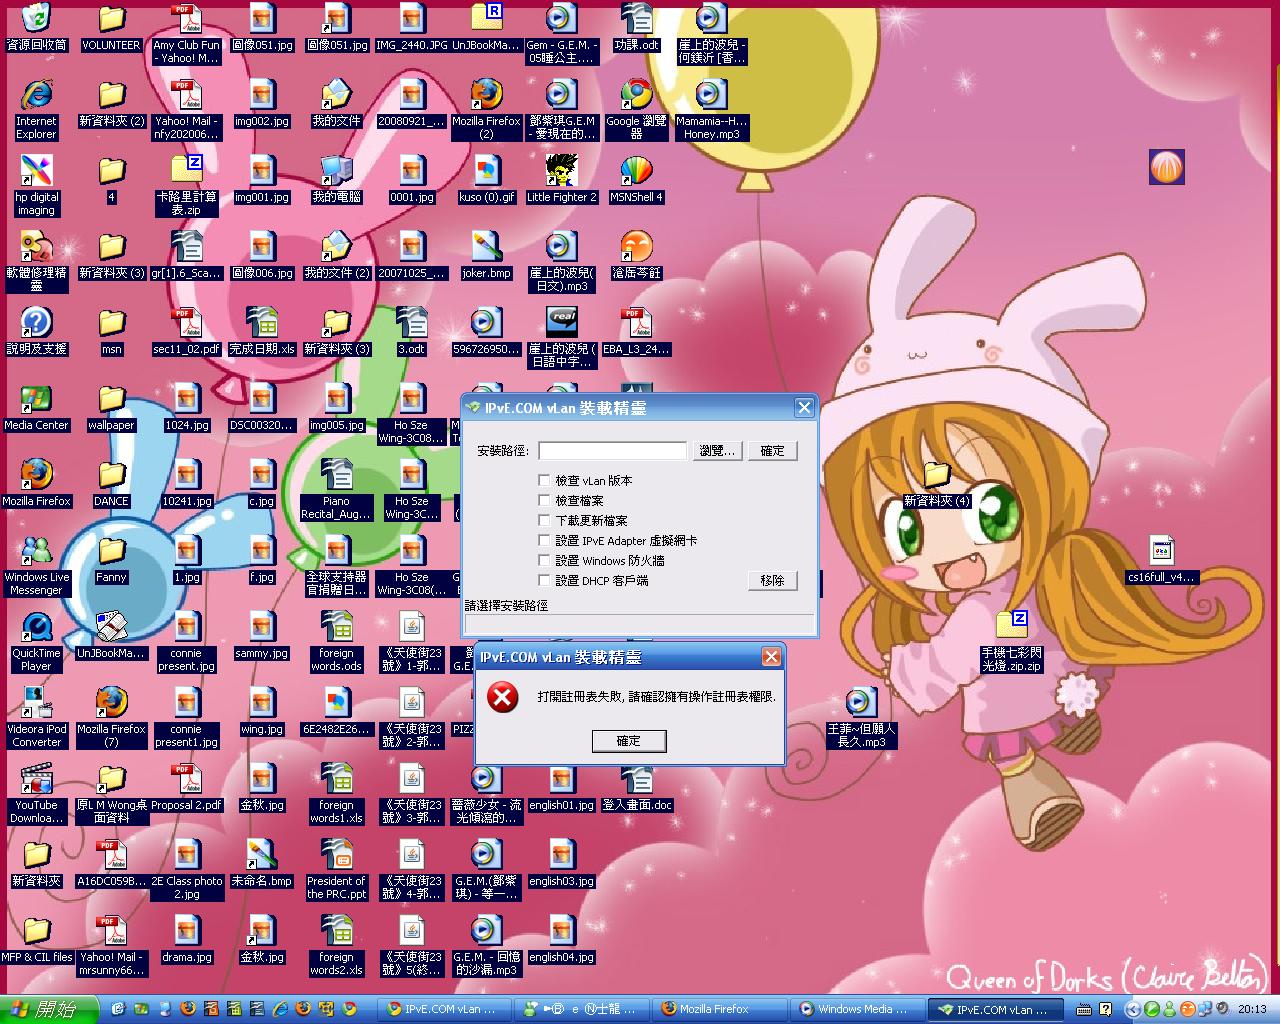
Task: Switch to Windows Media taskbar button
Action: tap(855, 1009)
